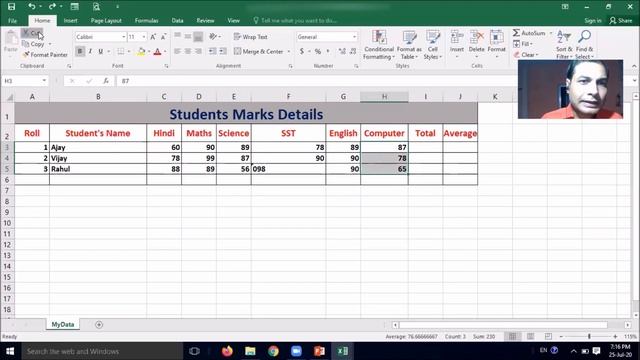Click the Insert Function fx icon
640x360 pixels.
(106, 81)
